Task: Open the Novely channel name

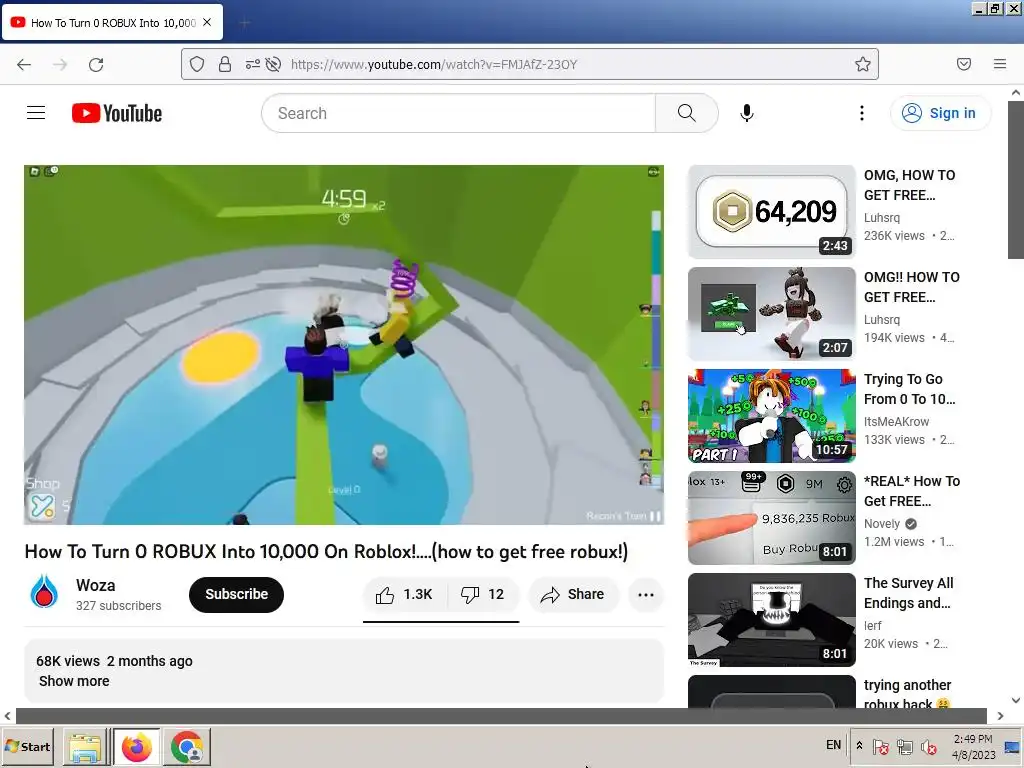Action: point(882,523)
